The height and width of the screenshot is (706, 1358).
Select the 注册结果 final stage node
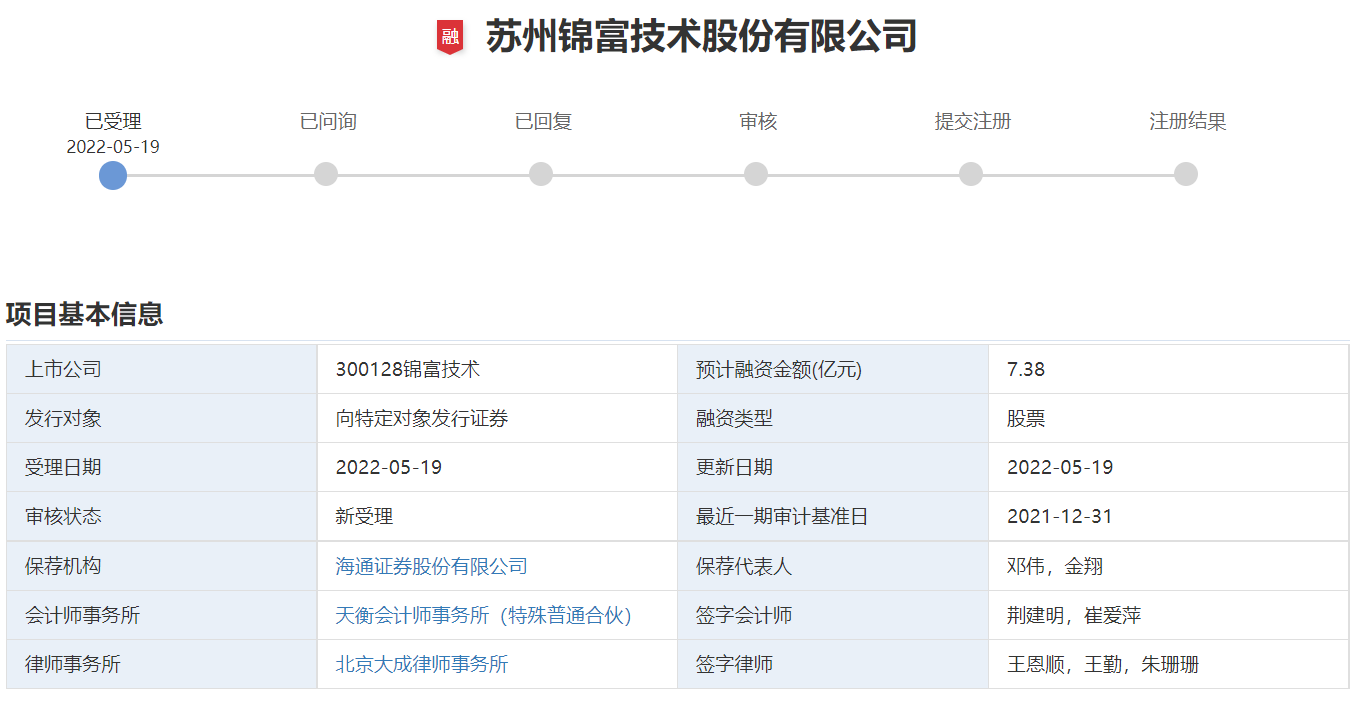tap(1185, 174)
